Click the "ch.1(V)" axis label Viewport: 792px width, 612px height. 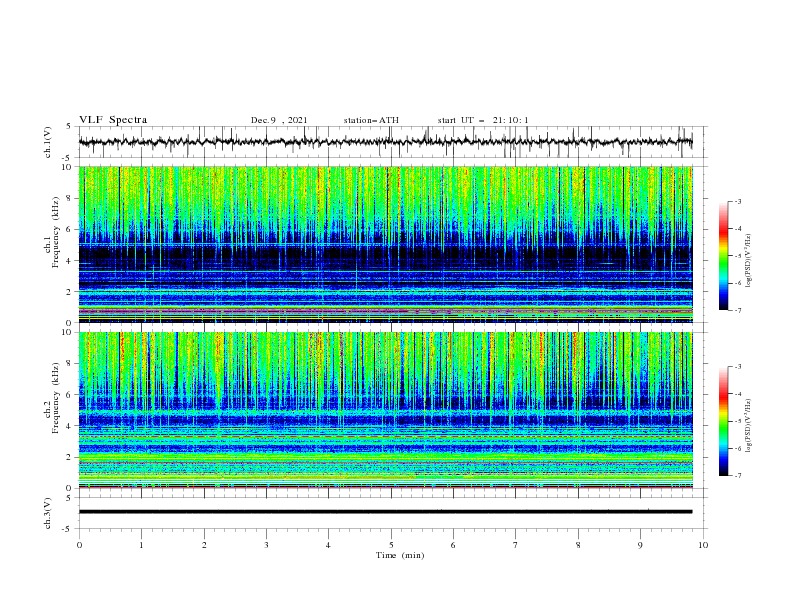(x=48, y=142)
